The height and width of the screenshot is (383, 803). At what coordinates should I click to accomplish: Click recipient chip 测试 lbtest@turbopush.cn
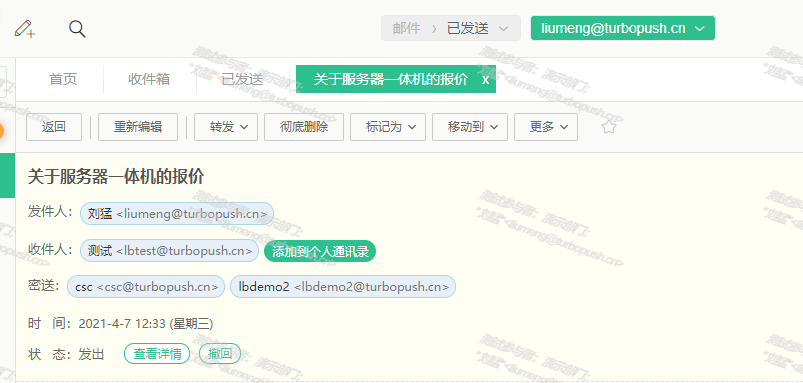tap(170, 251)
